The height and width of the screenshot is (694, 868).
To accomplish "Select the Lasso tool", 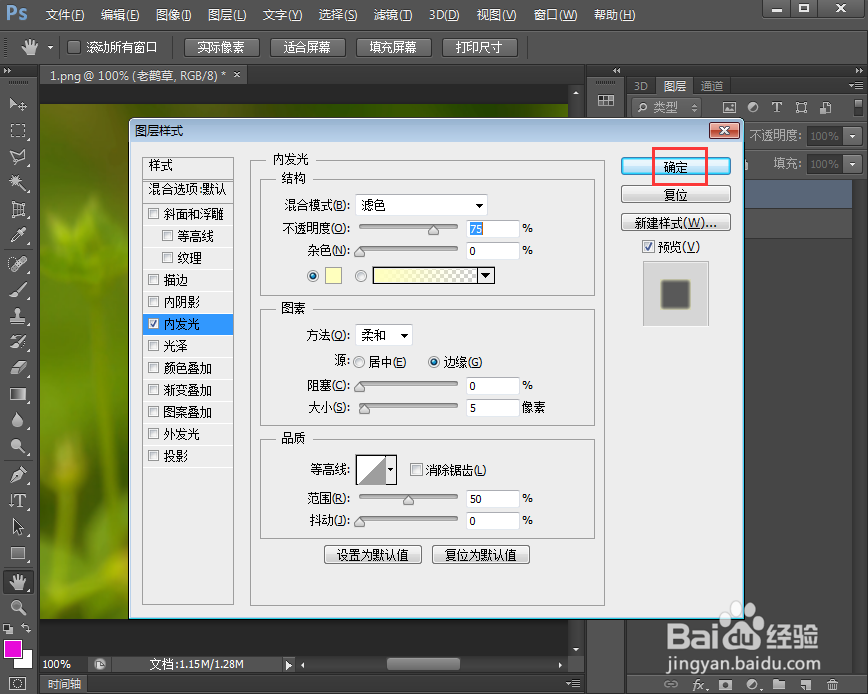I will 16,155.
